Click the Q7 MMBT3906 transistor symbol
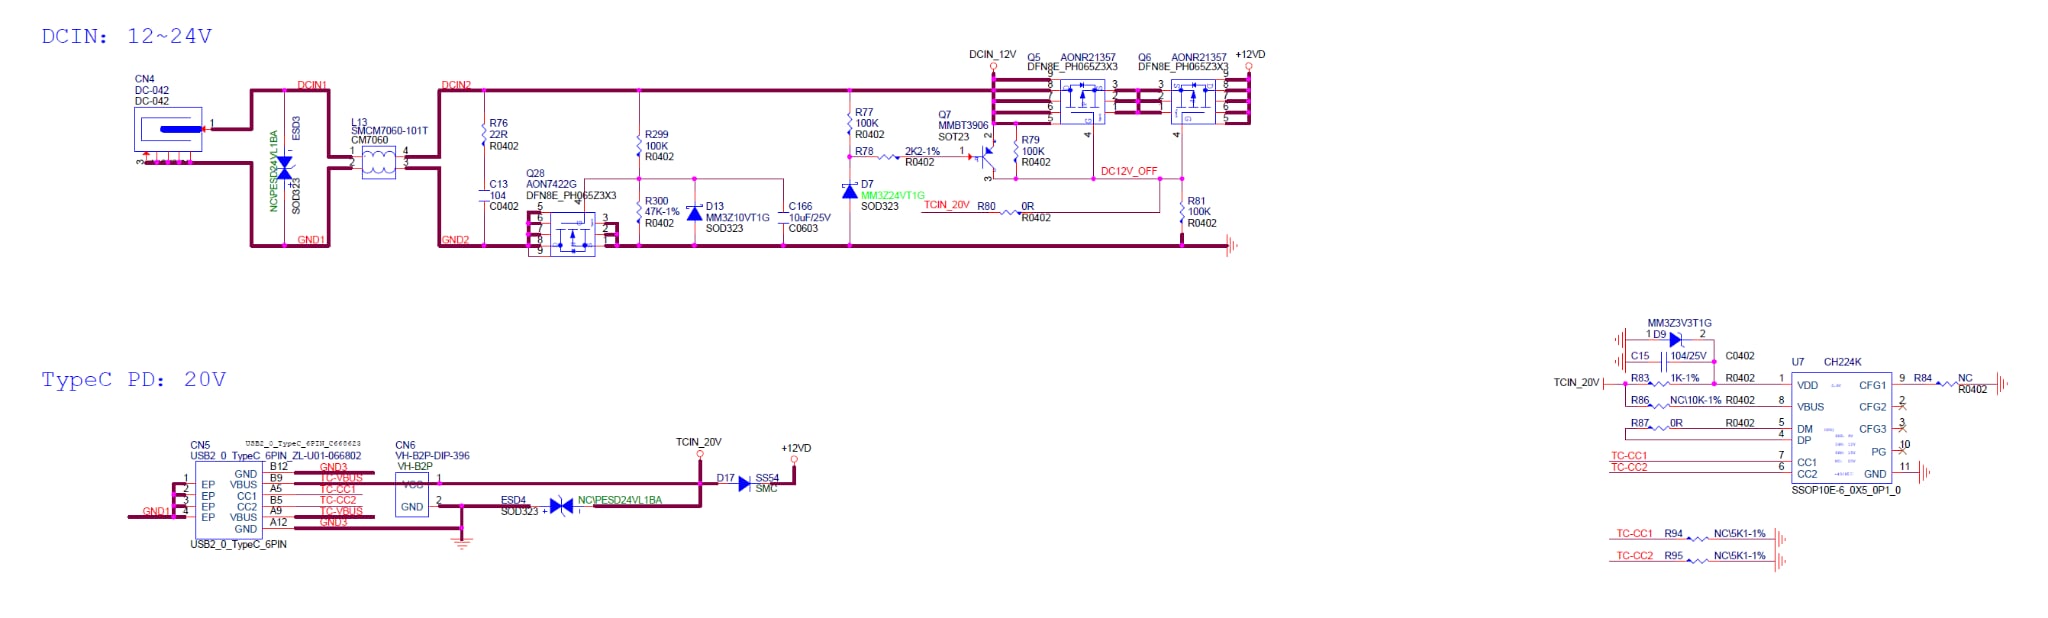 [x=986, y=155]
